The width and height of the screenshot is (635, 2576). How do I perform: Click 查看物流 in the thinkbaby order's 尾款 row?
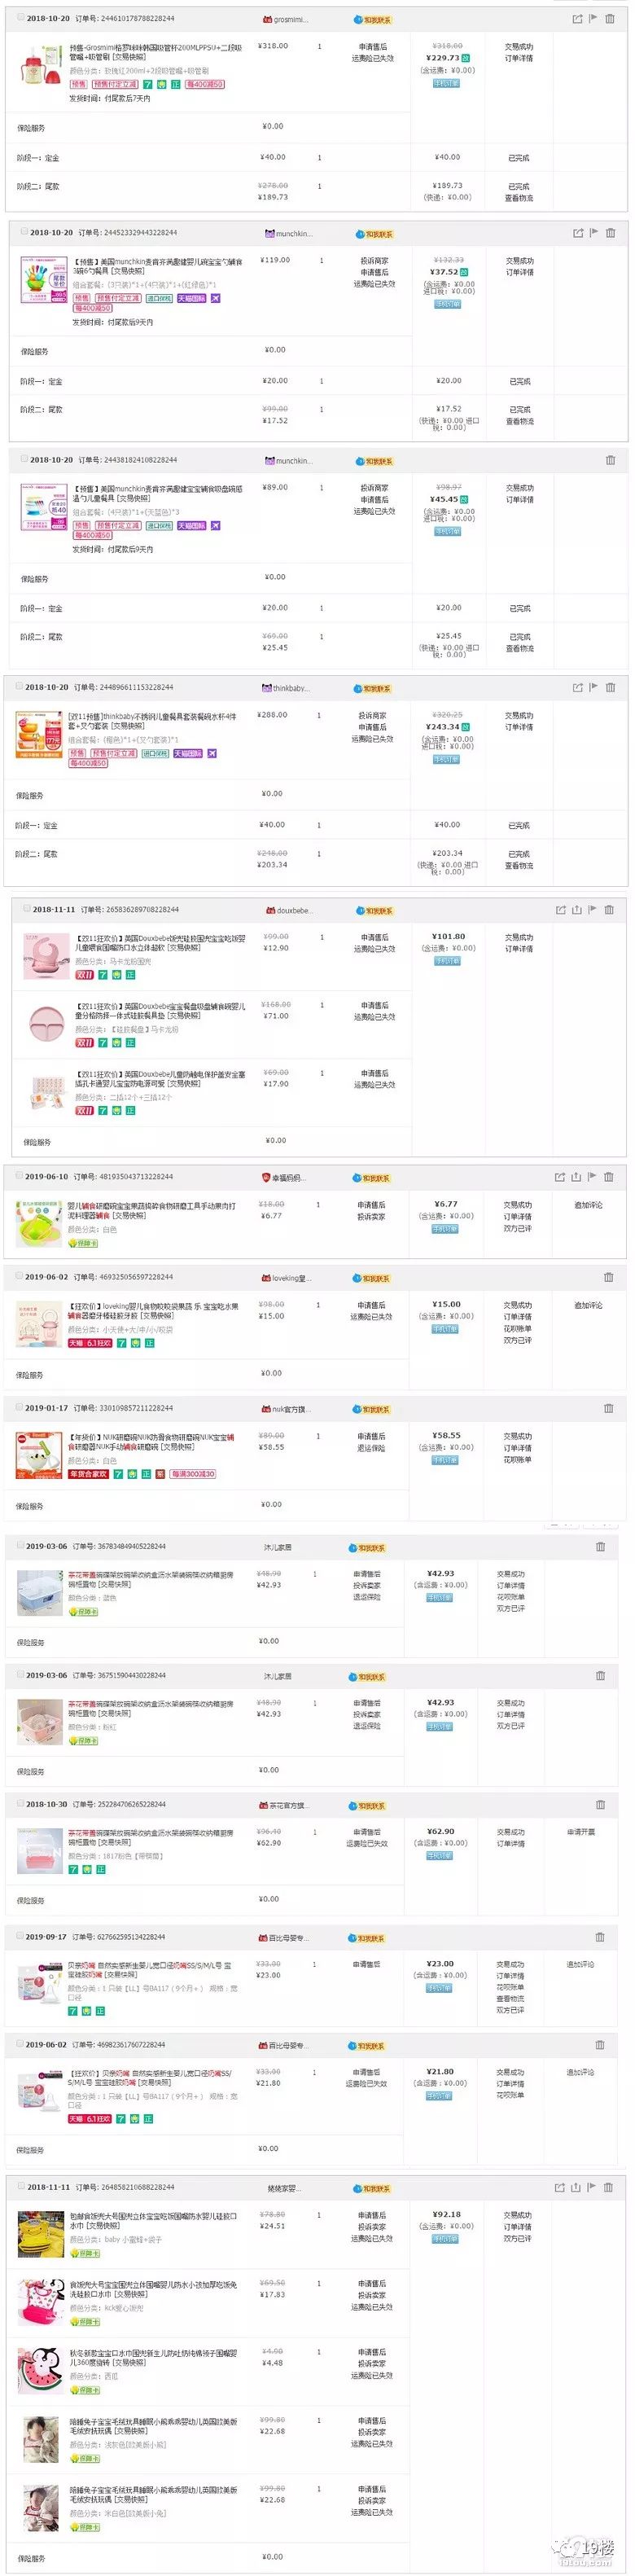(x=518, y=866)
